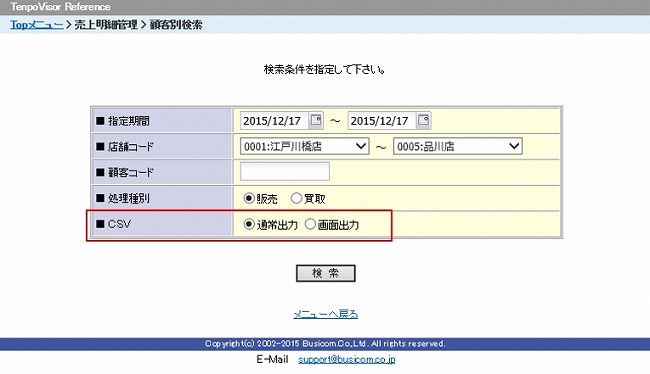650x374 pixels.
Task: Focus the 顧客コード input field
Action: tap(285, 171)
